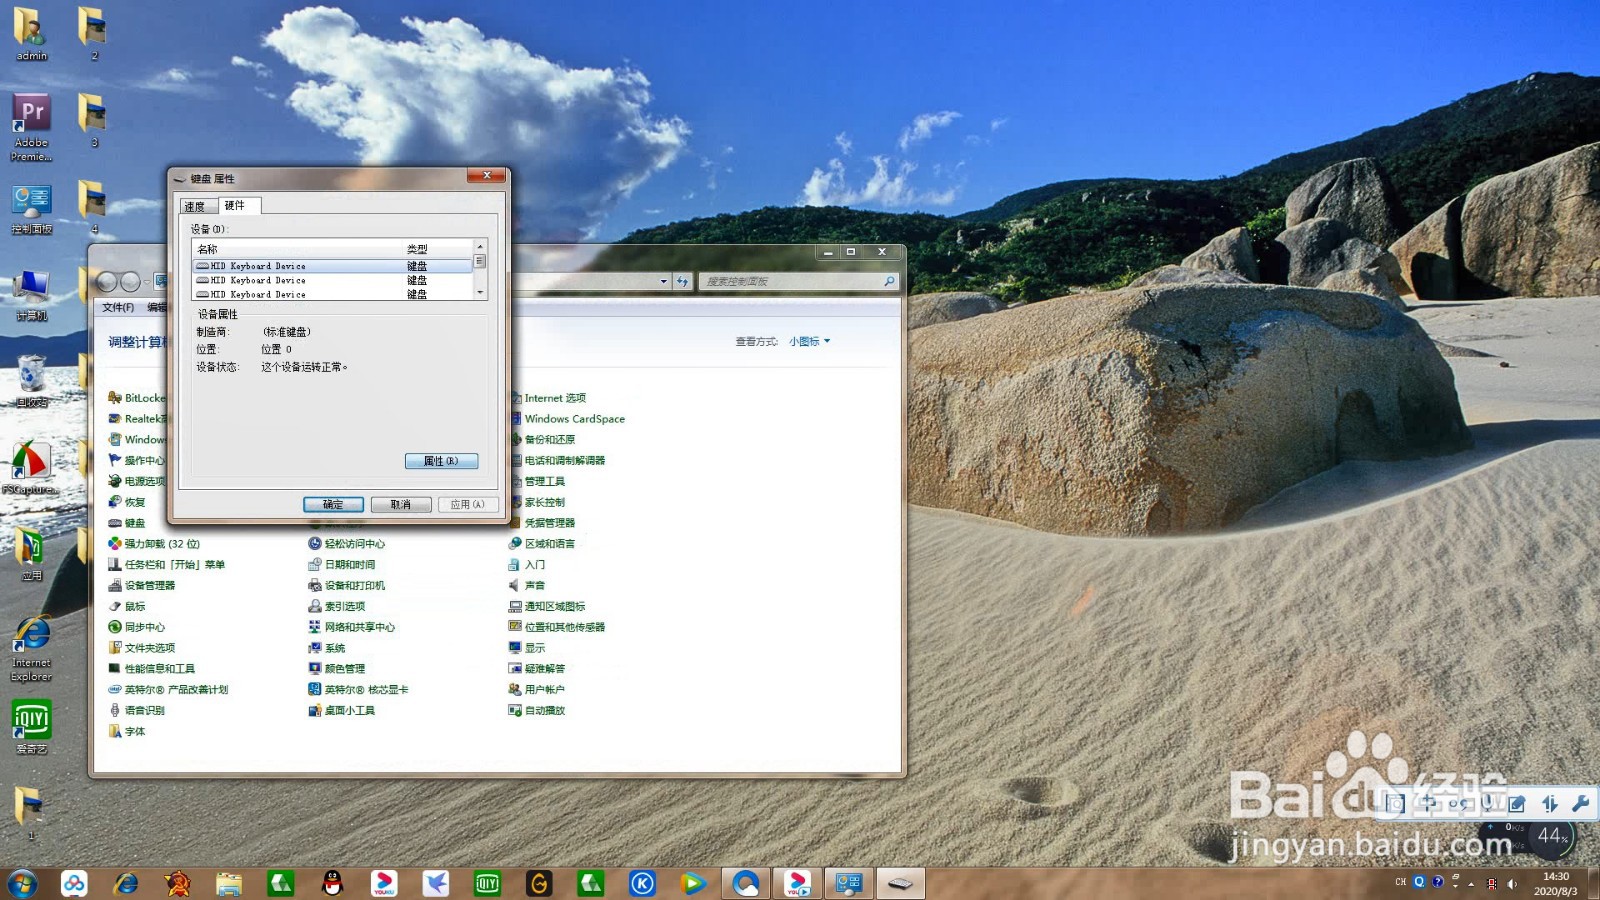
Task: Open the 设备和打印机 control panel item
Action: point(347,585)
